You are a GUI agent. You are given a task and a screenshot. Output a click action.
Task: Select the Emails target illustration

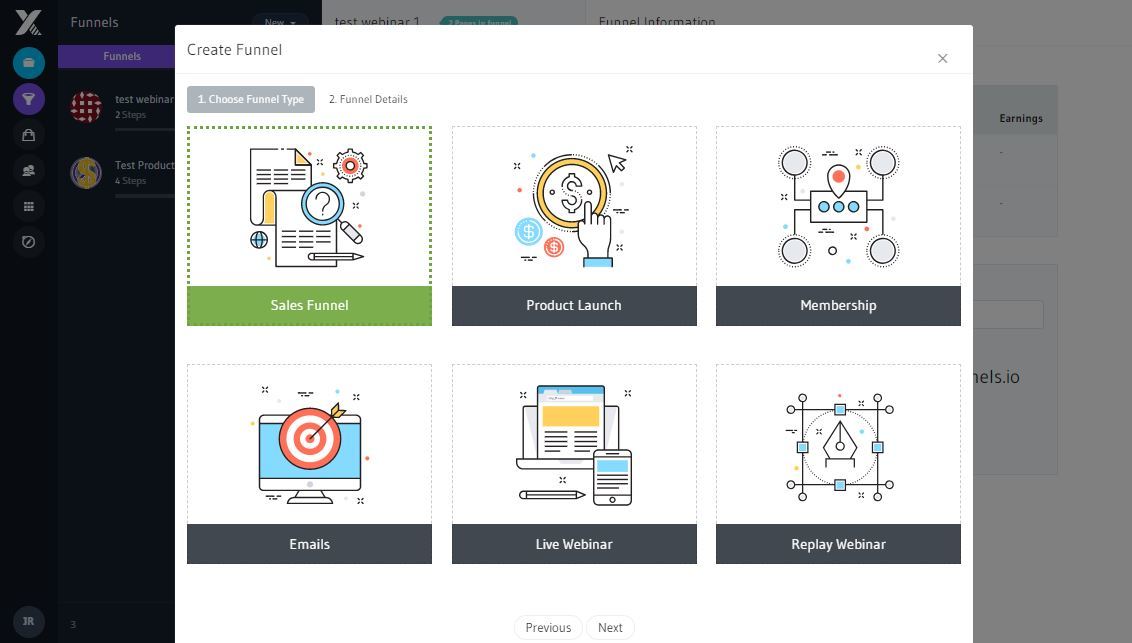pos(309,445)
